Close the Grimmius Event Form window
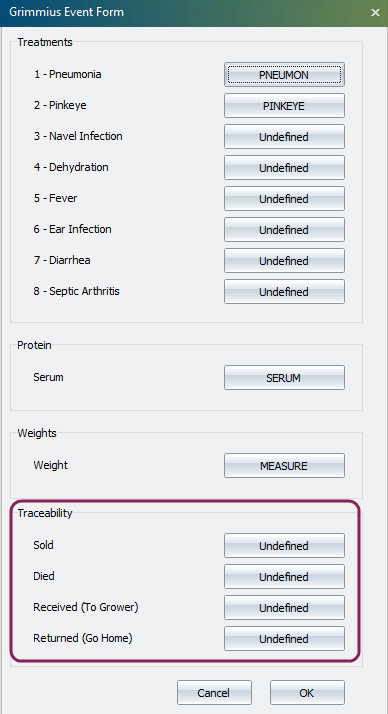Screen dimensions: 388x714 [x=375, y=12]
